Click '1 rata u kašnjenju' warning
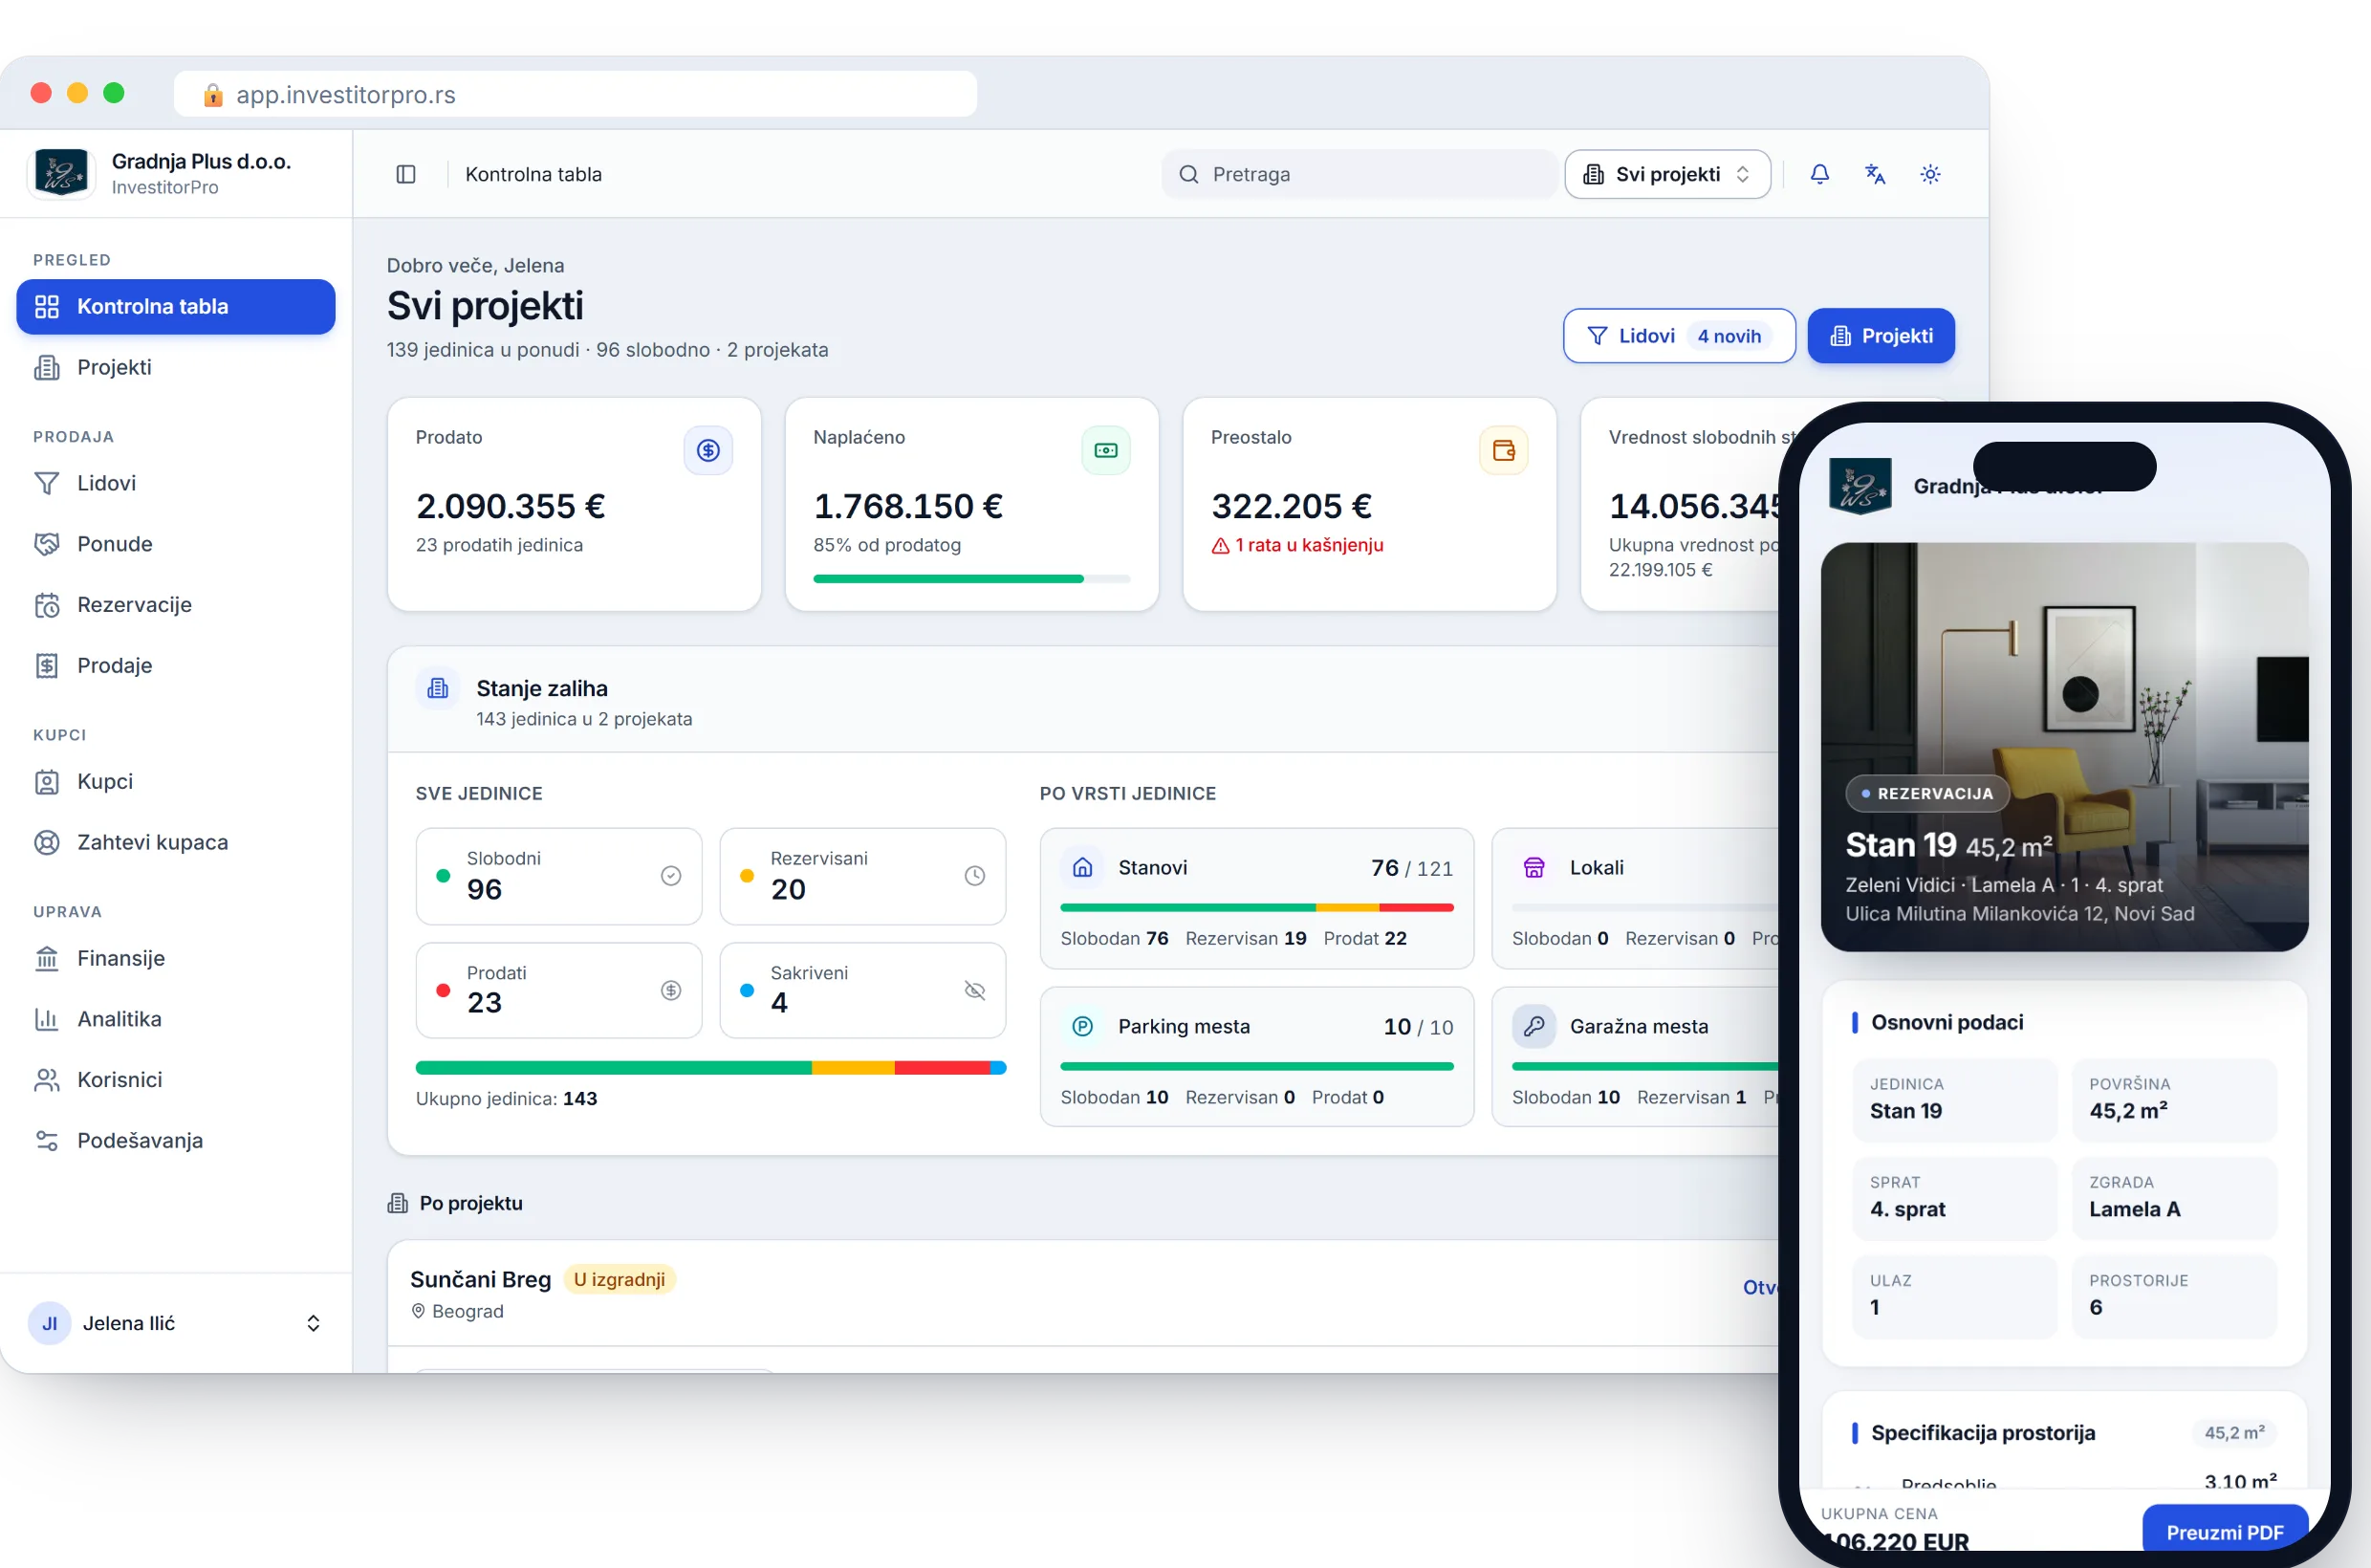This screenshot has width=2371, height=1568. (1297, 545)
